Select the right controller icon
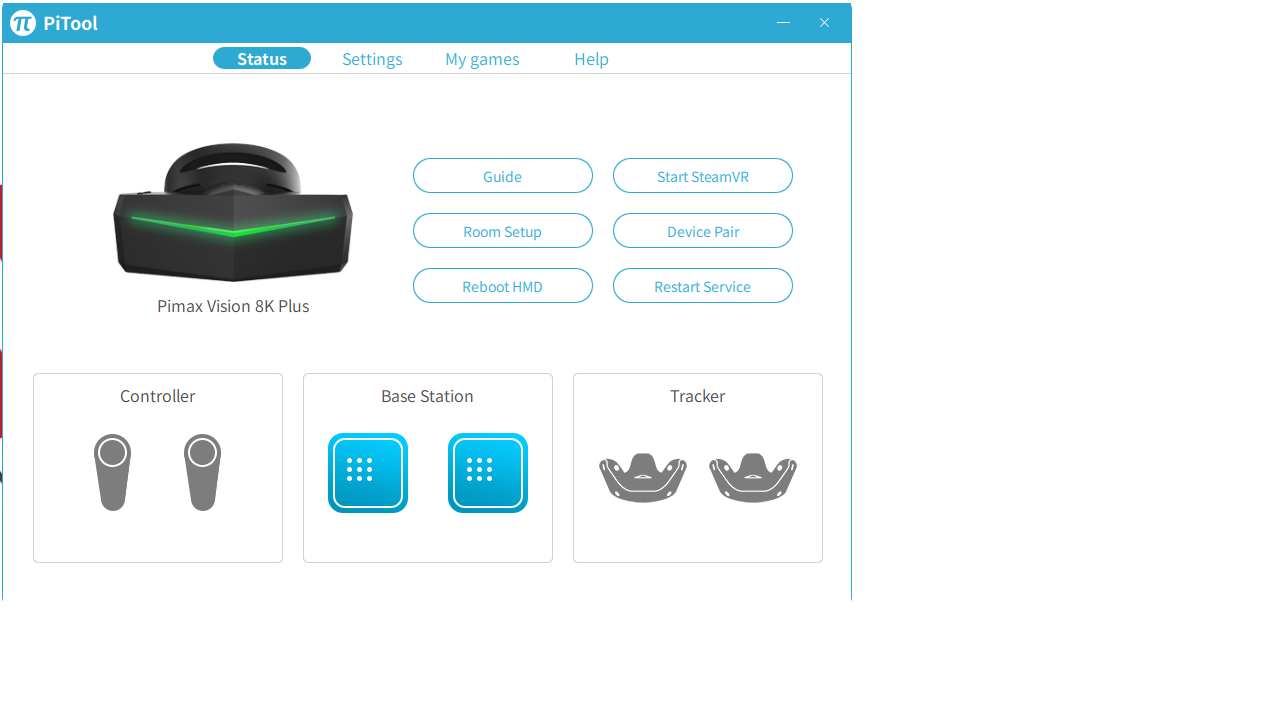Image resolution: width=1280 pixels, height=720 pixels. [x=203, y=472]
